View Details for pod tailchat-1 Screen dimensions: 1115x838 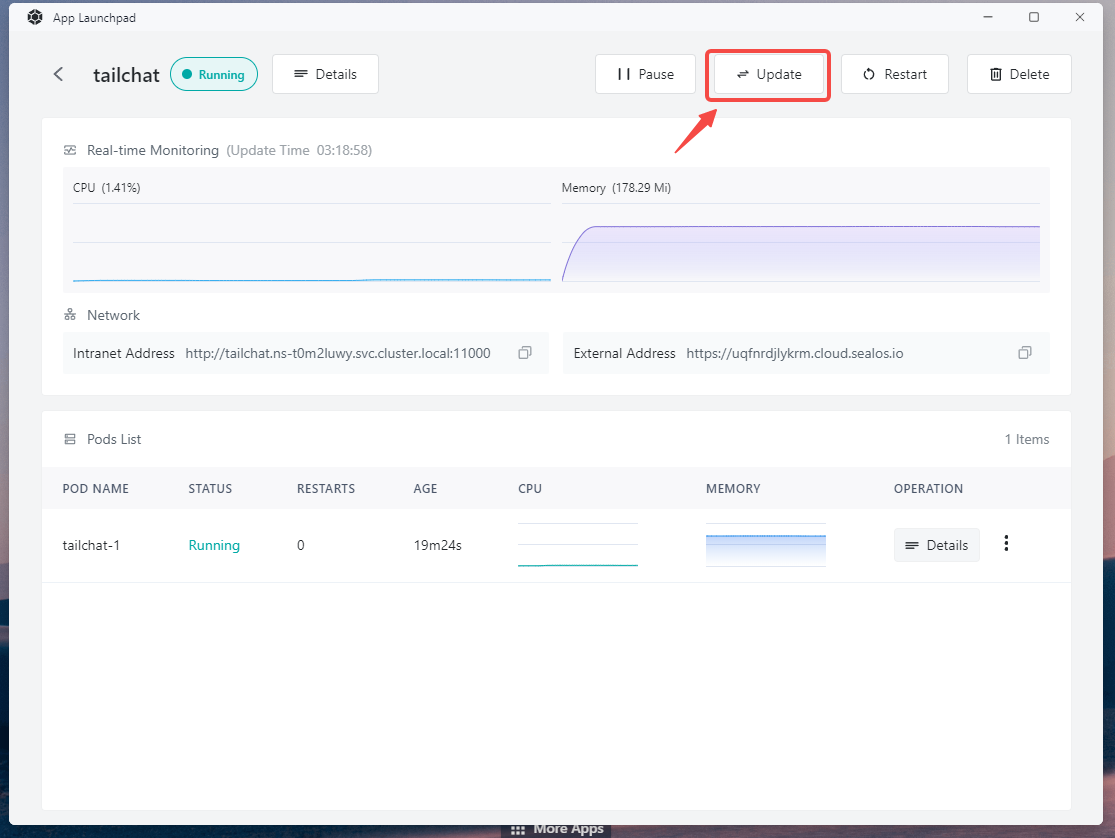936,545
